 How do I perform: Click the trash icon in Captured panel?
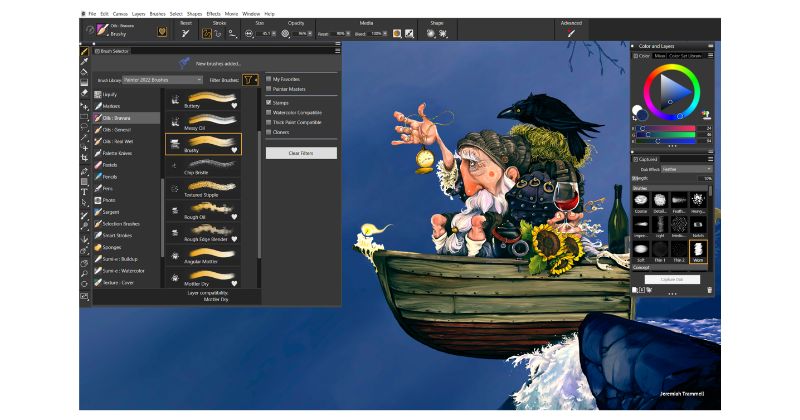(x=709, y=290)
